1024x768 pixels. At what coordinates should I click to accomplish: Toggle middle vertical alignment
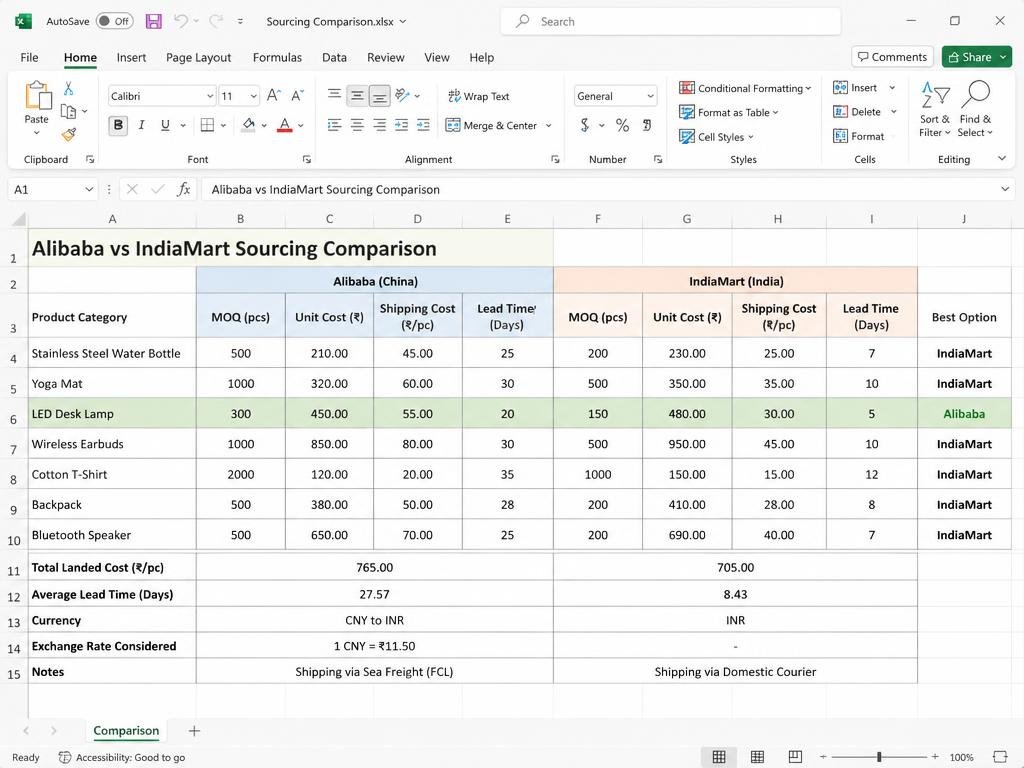[x=357, y=95]
